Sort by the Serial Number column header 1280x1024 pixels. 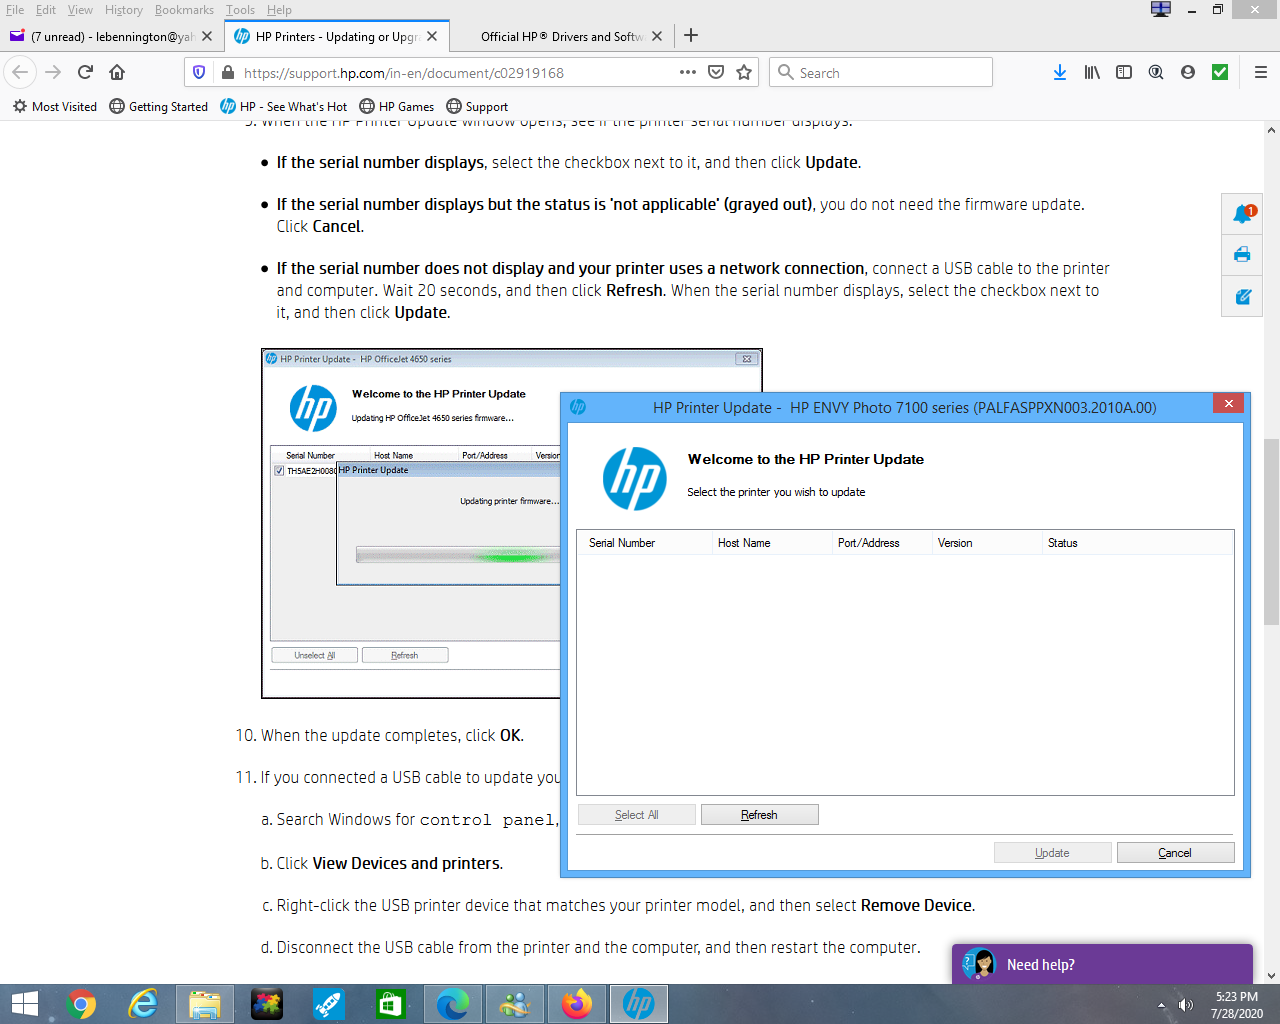coord(643,543)
